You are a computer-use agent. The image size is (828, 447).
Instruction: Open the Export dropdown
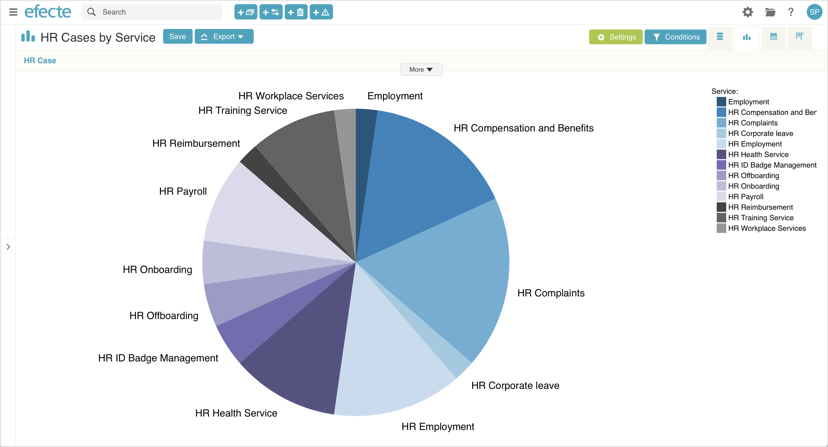[x=224, y=36]
